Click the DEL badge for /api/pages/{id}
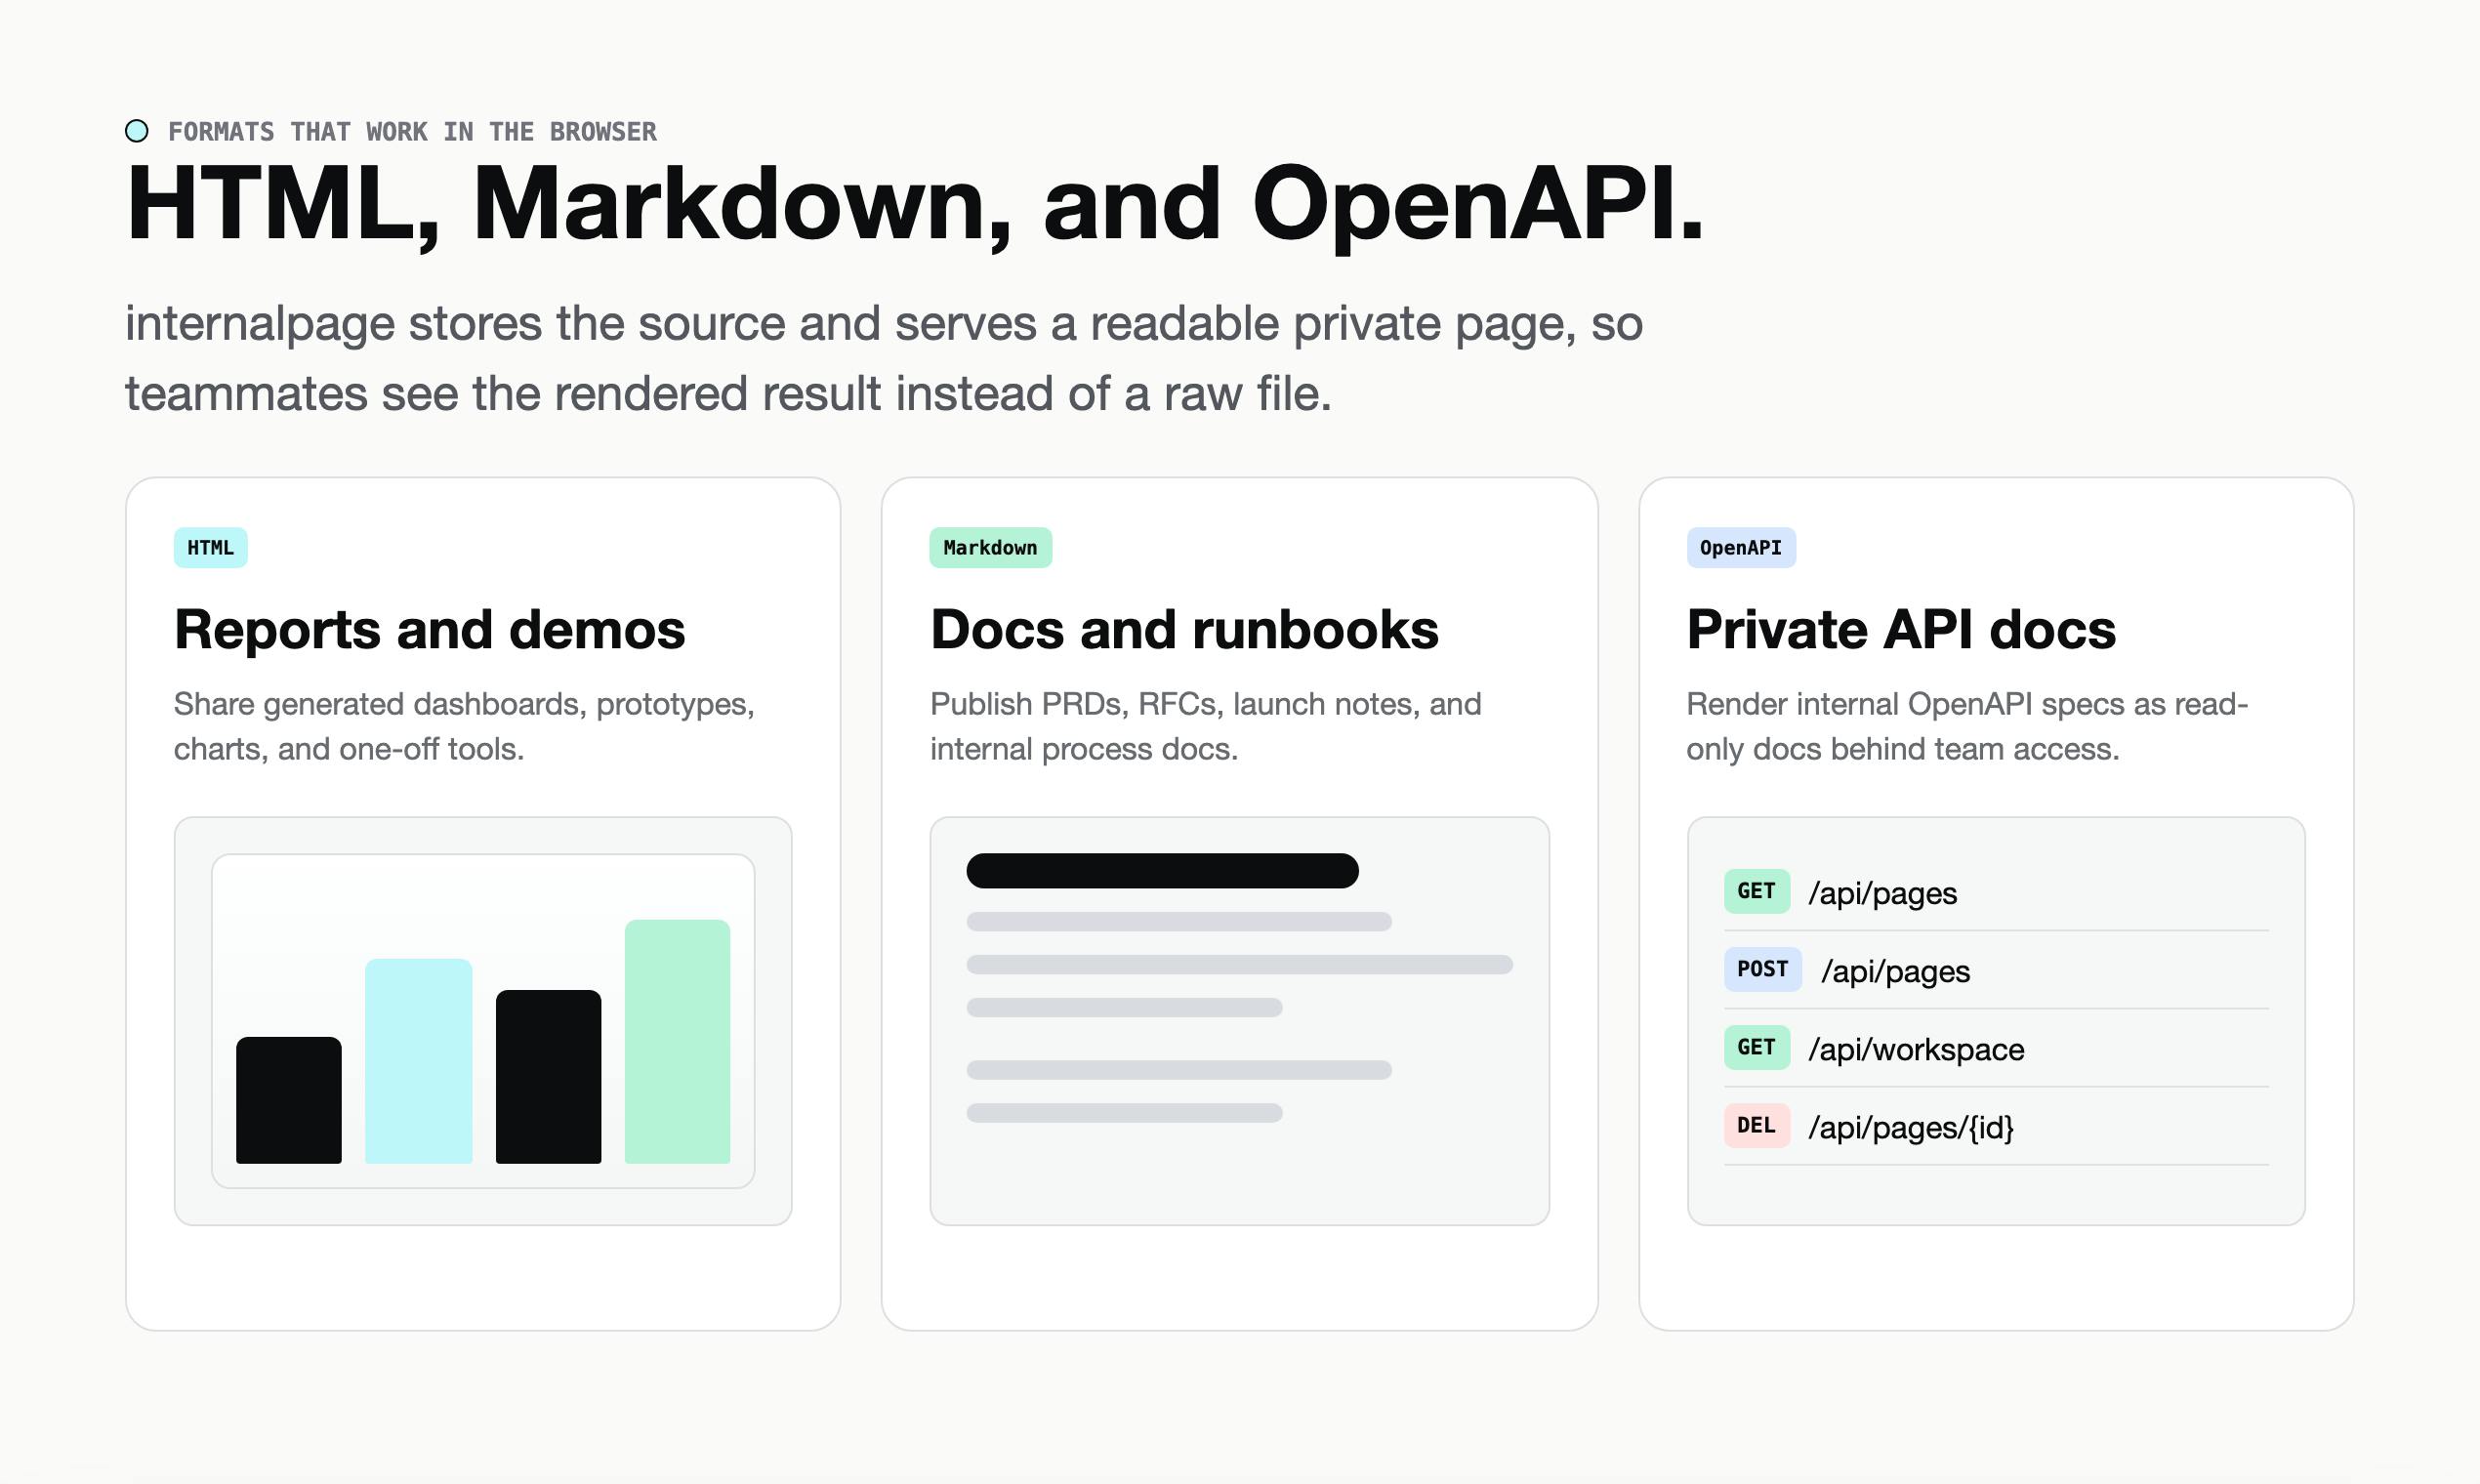The width and height of the screenshot is (2480, 1484). tap(1756, 1125)
